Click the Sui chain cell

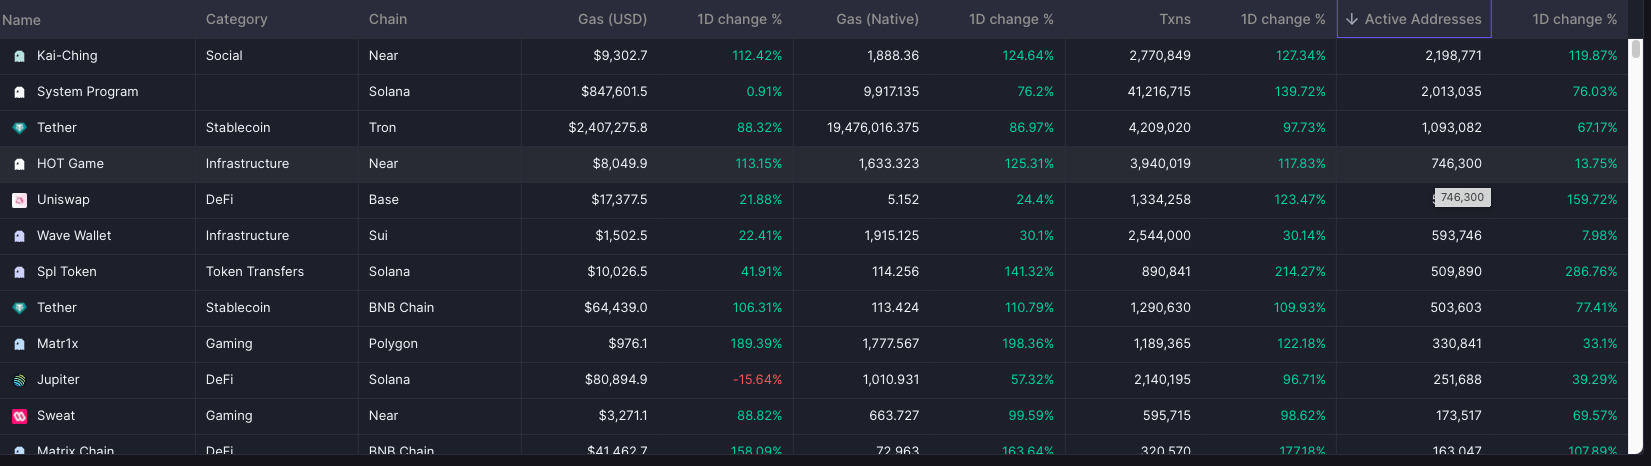coord(378,236)
